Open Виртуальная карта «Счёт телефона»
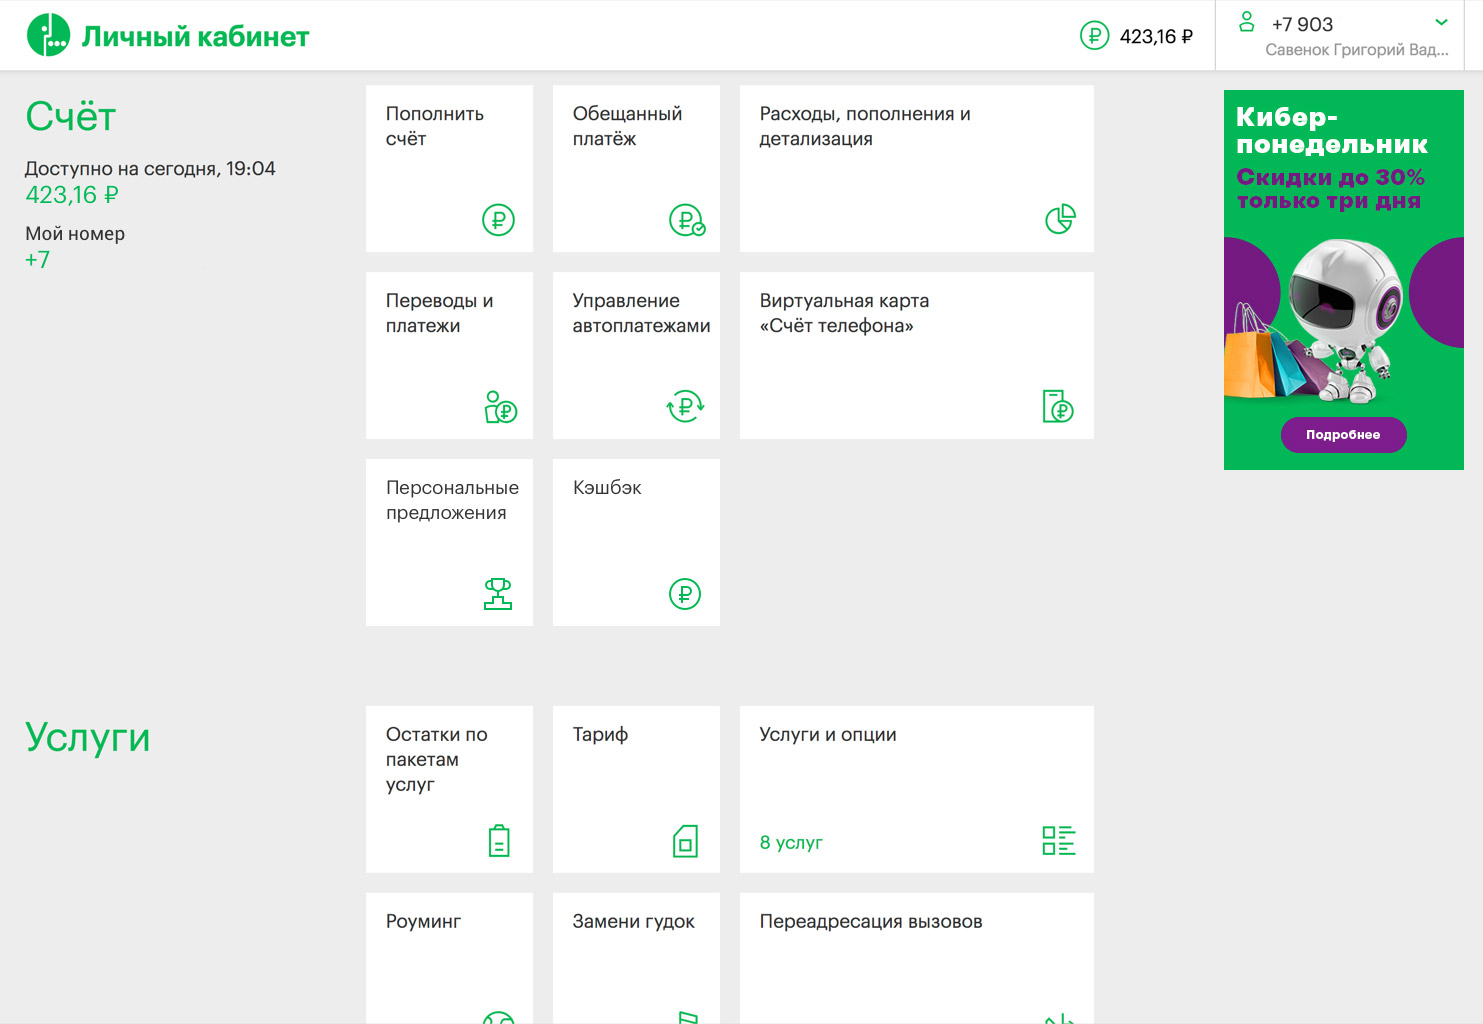 [844, 313]
